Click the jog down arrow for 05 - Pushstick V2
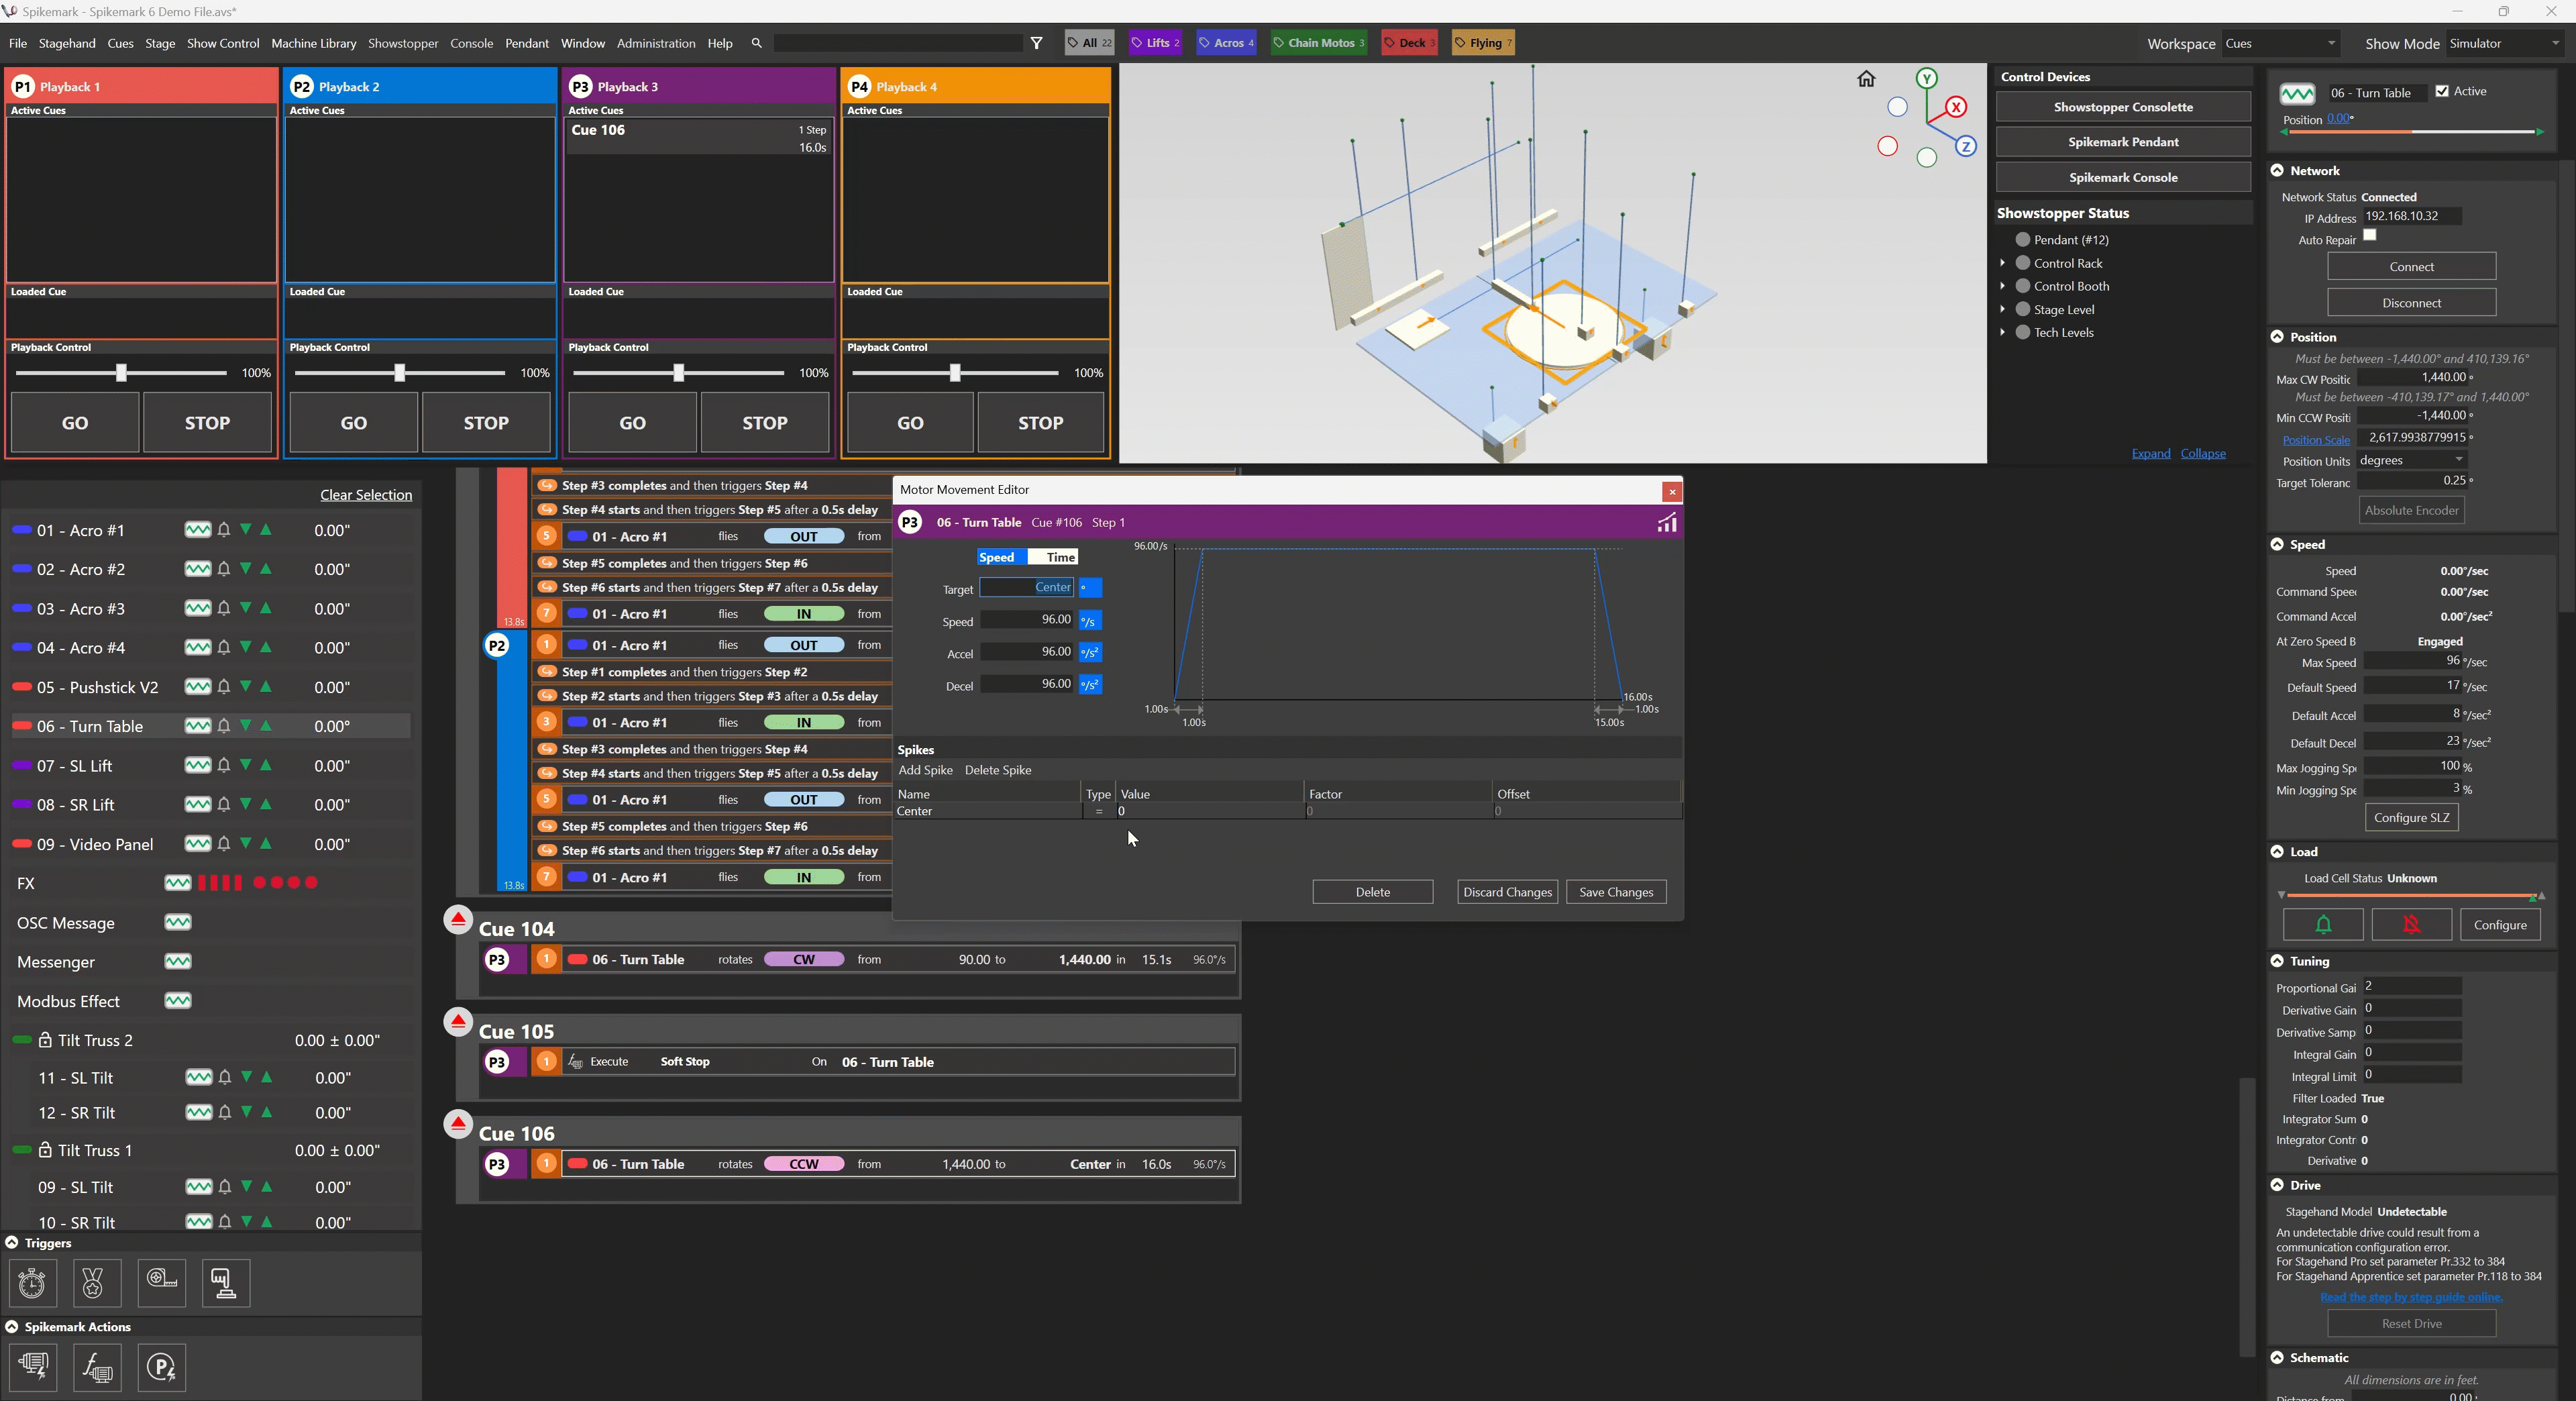2576x1401 pixels. tap(245, 686)
